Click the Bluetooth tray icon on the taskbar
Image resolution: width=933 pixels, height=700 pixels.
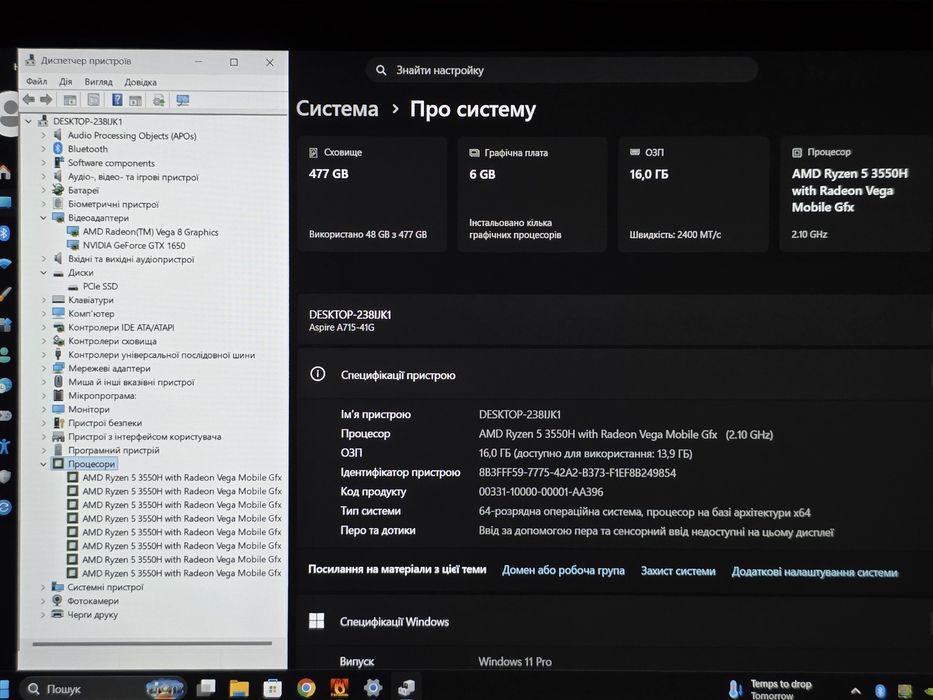click(x=880, y=690)
